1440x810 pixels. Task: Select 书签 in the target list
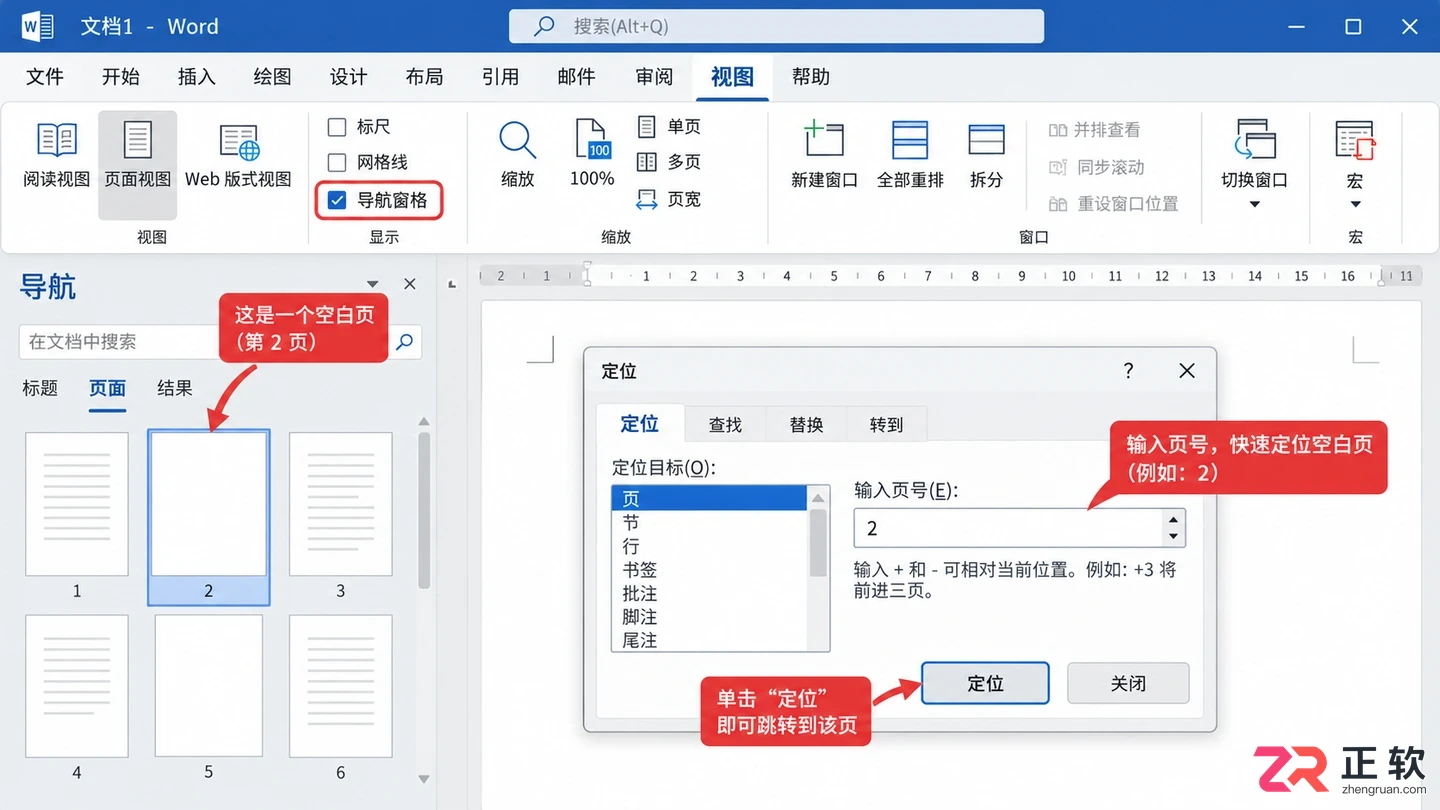pyautogui.click(x=709, y=570)
